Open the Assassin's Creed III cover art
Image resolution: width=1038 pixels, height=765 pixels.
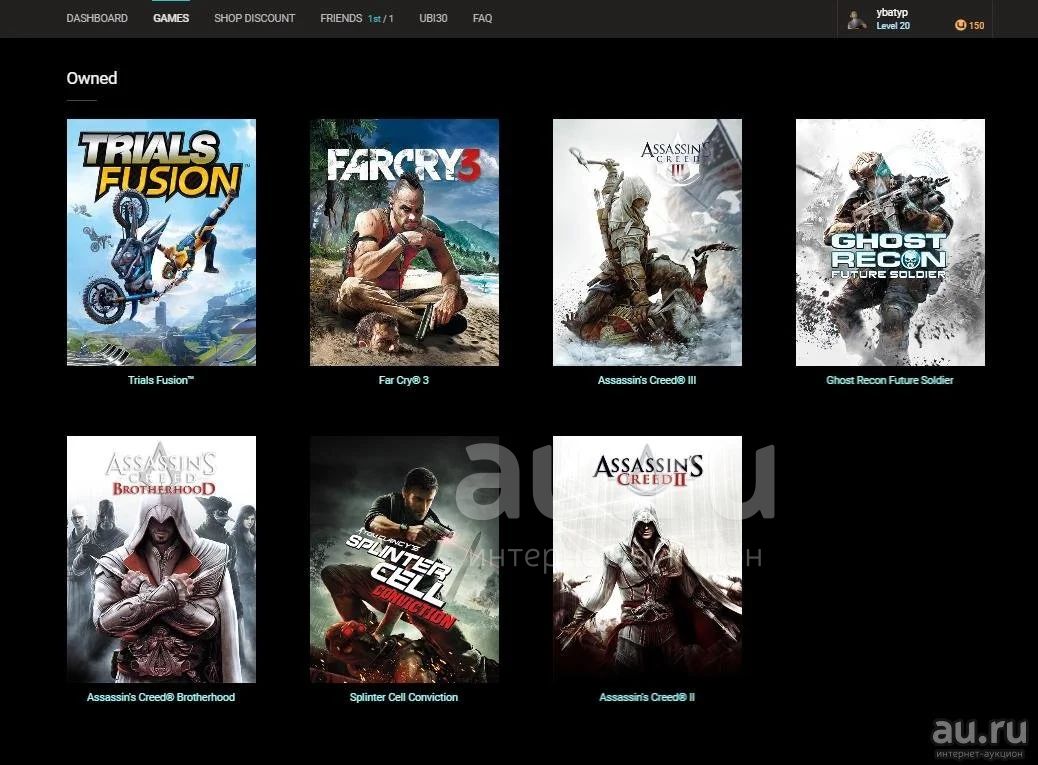pyautogui.click(x=647, y=242)
